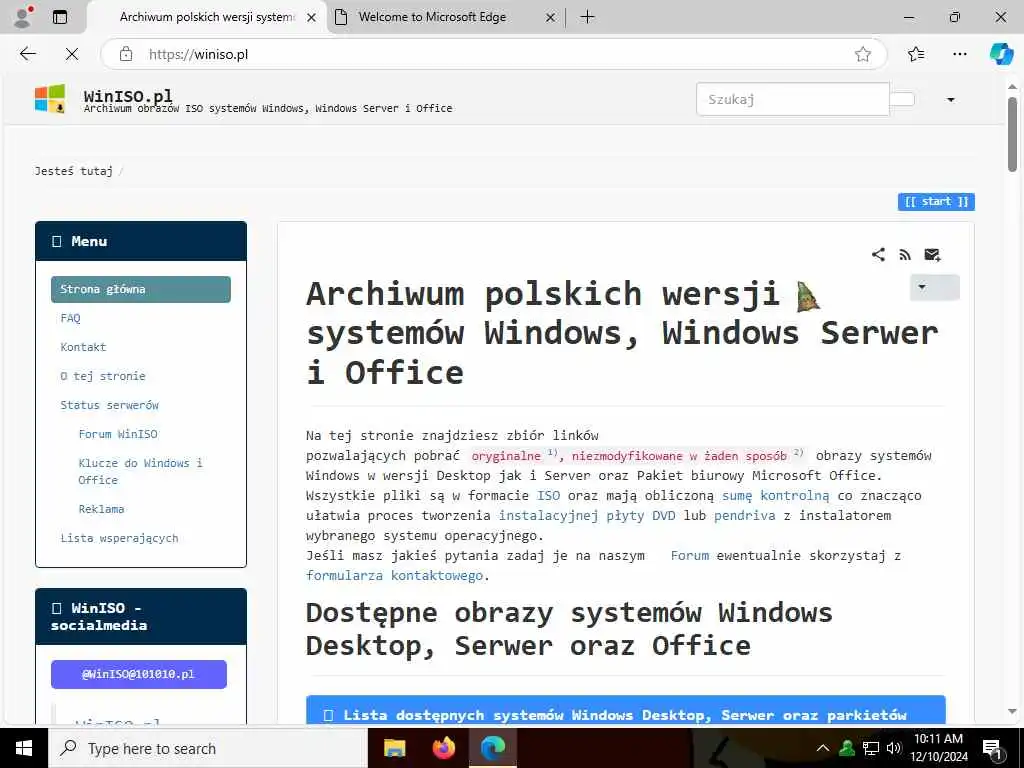Click the search submit button beside Szukaj
The height and width of the screenshot is (768, 1024).
(x=902, y=99)
